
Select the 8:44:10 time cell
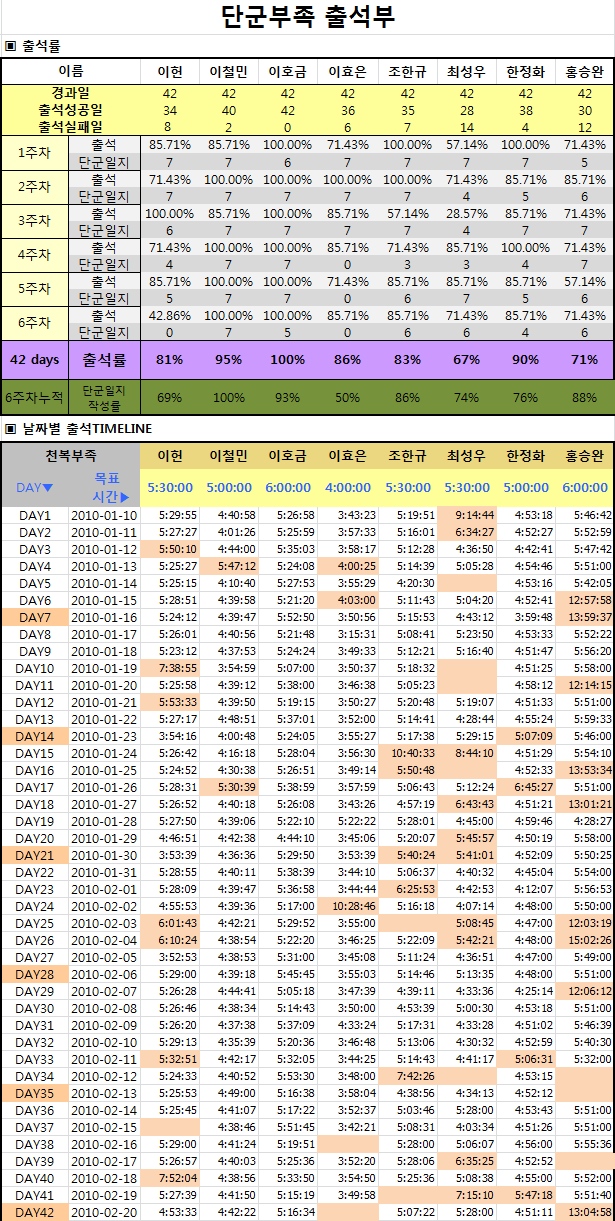tap(466, 753)
